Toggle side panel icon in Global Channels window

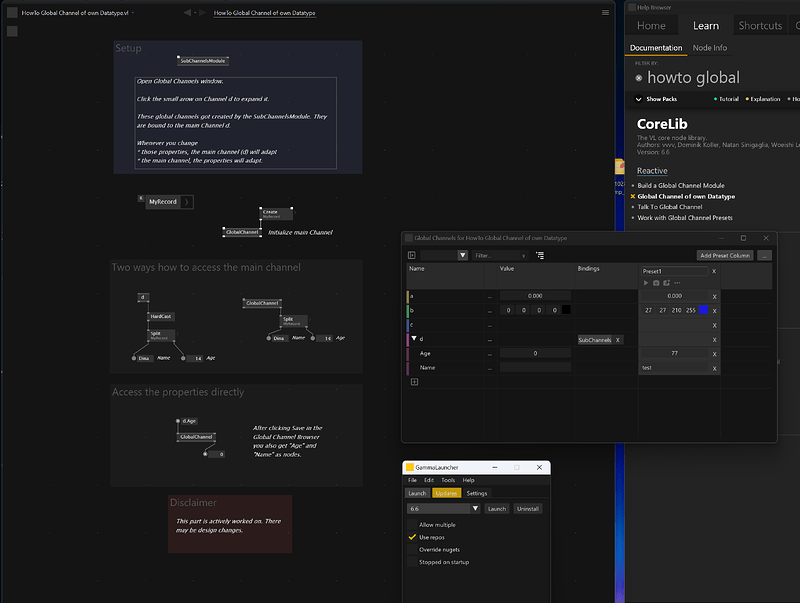coord(412,255)
